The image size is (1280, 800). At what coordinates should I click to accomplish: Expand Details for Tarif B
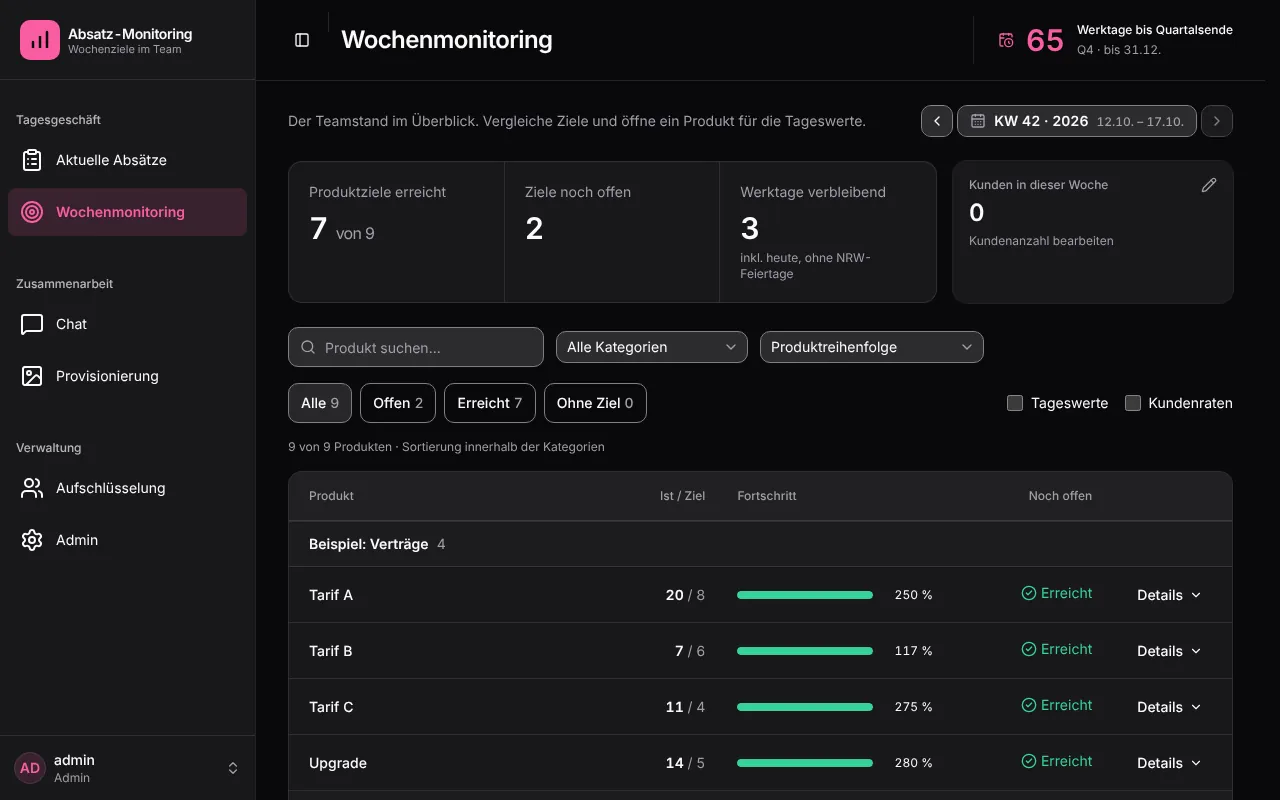(1169, 651)
